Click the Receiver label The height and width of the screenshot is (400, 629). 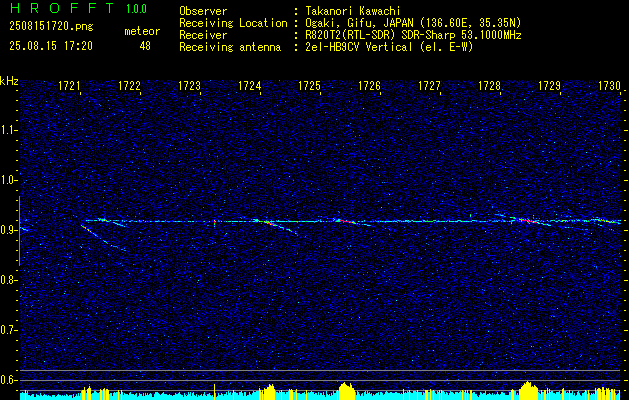(203, 35)
